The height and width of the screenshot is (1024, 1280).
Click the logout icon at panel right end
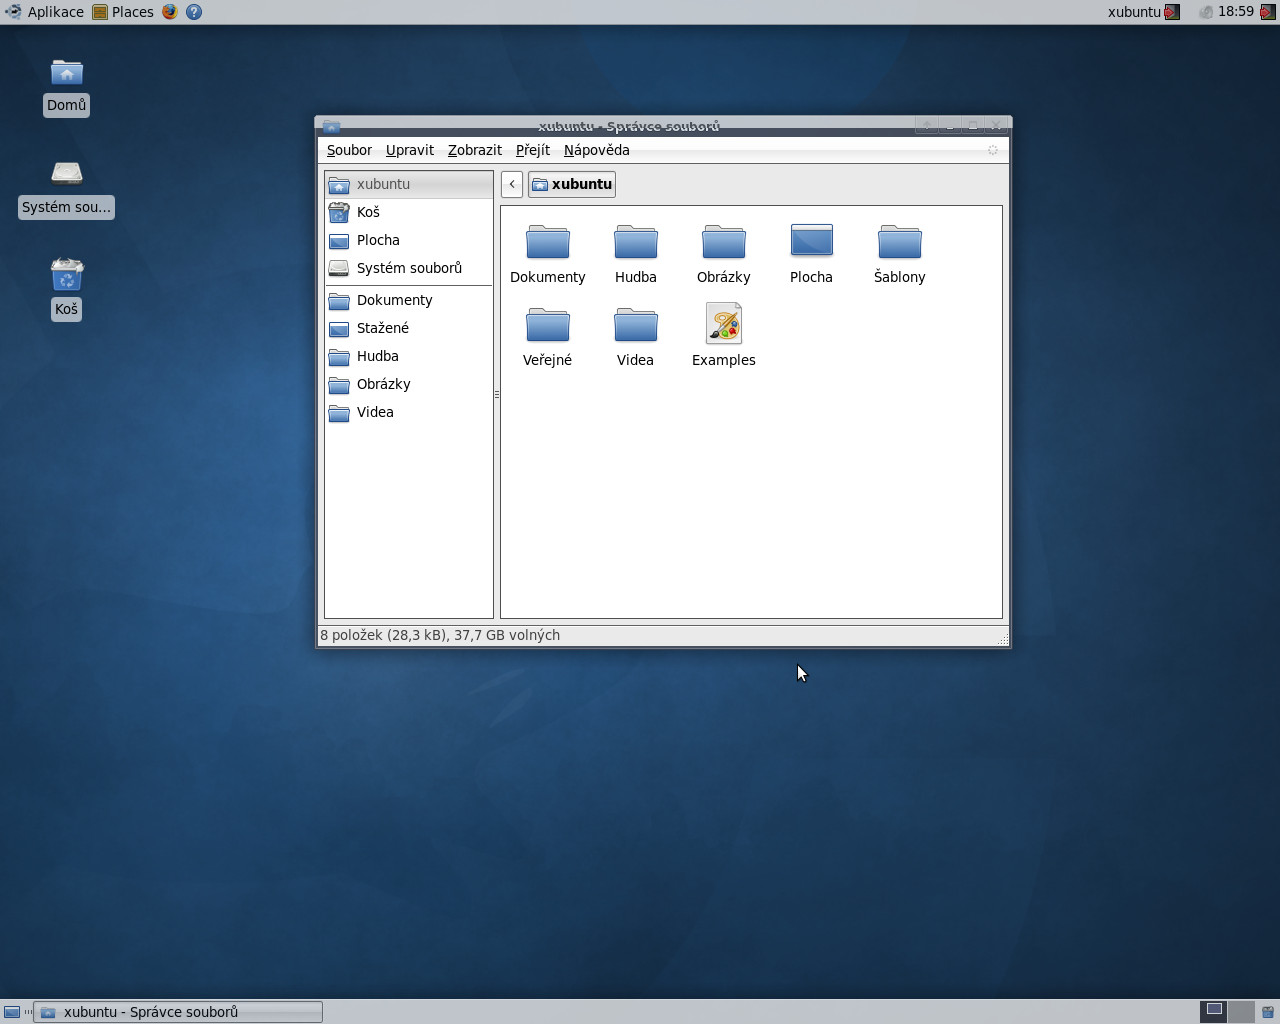coord(1267,12)
